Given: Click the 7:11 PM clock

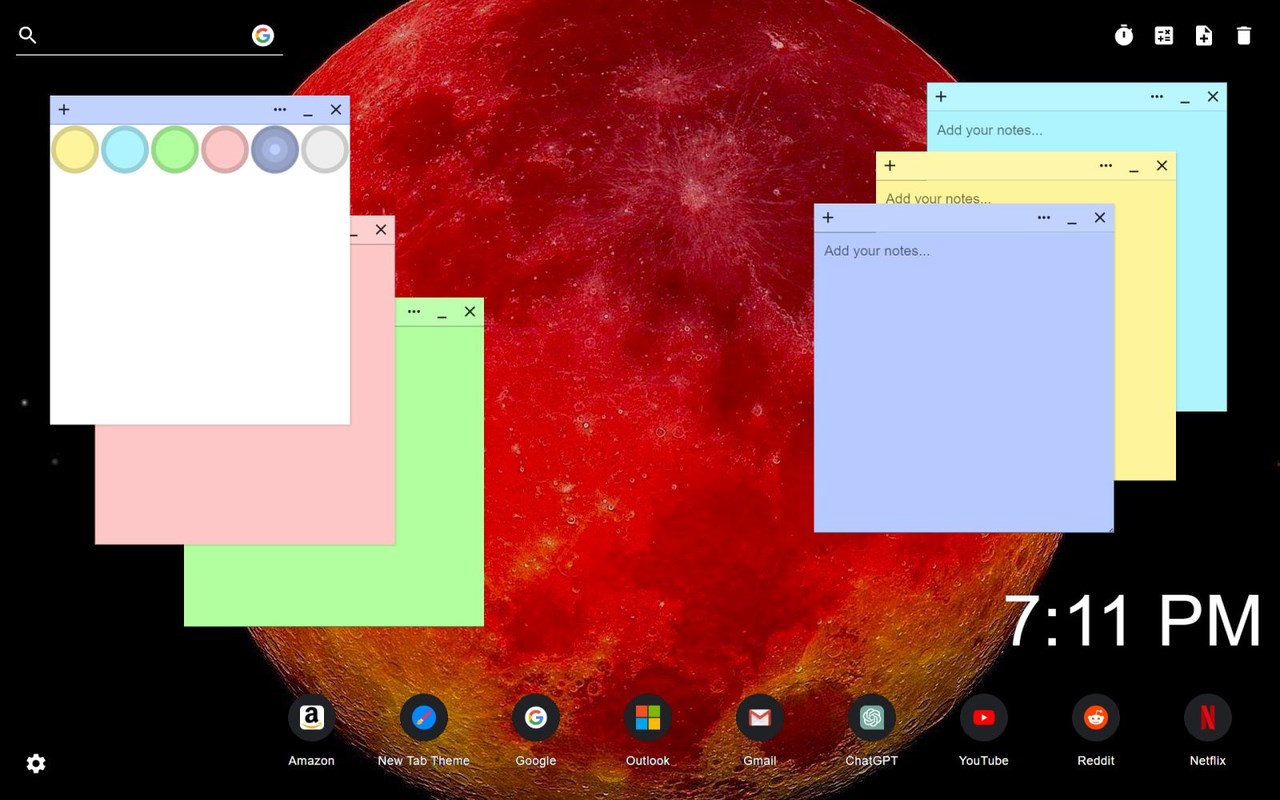Looking at the screenshot, I should (1132, 620).
